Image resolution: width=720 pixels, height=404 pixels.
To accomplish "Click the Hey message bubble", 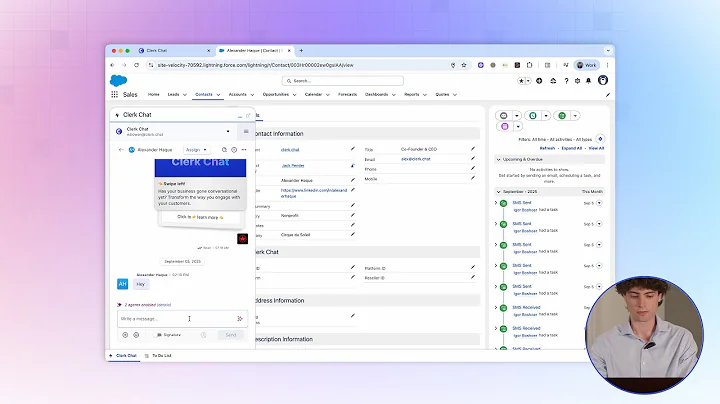I will (141, 284).
